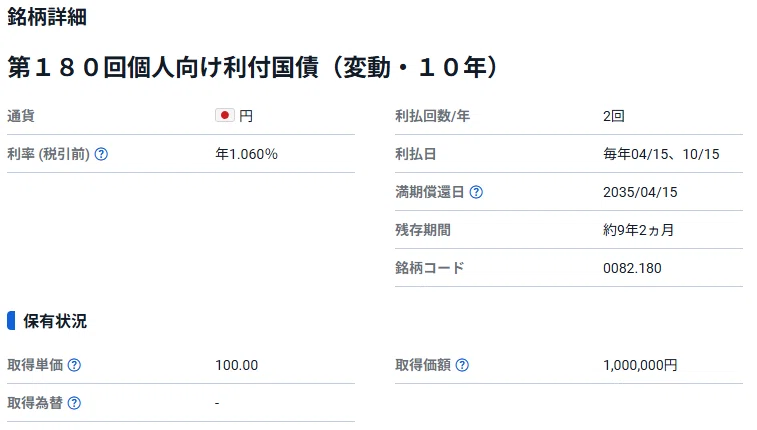The image size is (757, 430).
Task: Click the blue 保有状況 section marker
Action: tap(11, 320)
